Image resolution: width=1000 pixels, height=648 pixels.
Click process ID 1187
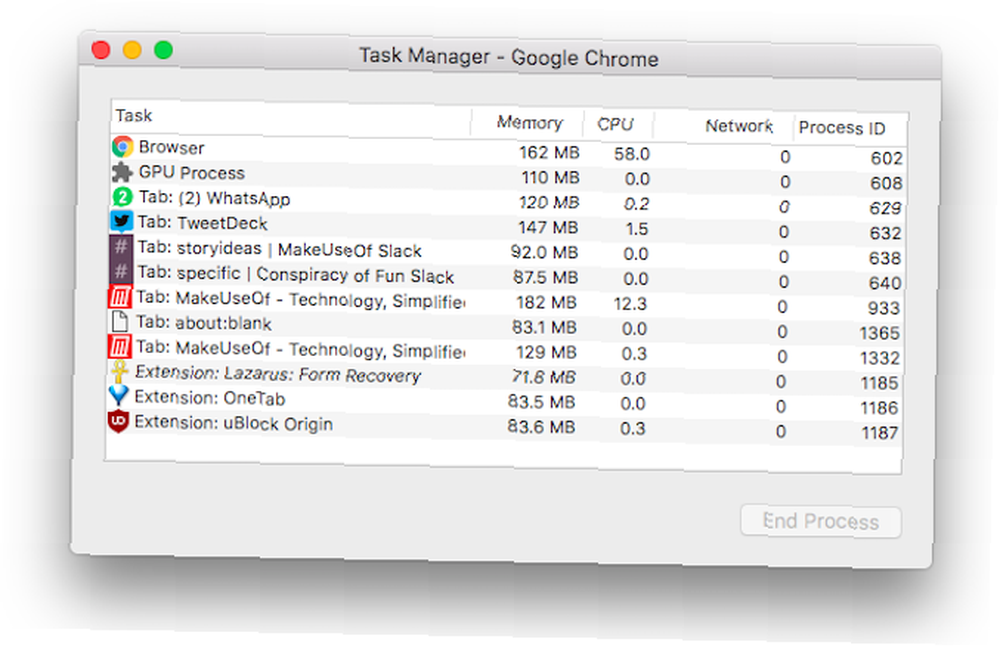pyautogui.click(x=880, y=432)
